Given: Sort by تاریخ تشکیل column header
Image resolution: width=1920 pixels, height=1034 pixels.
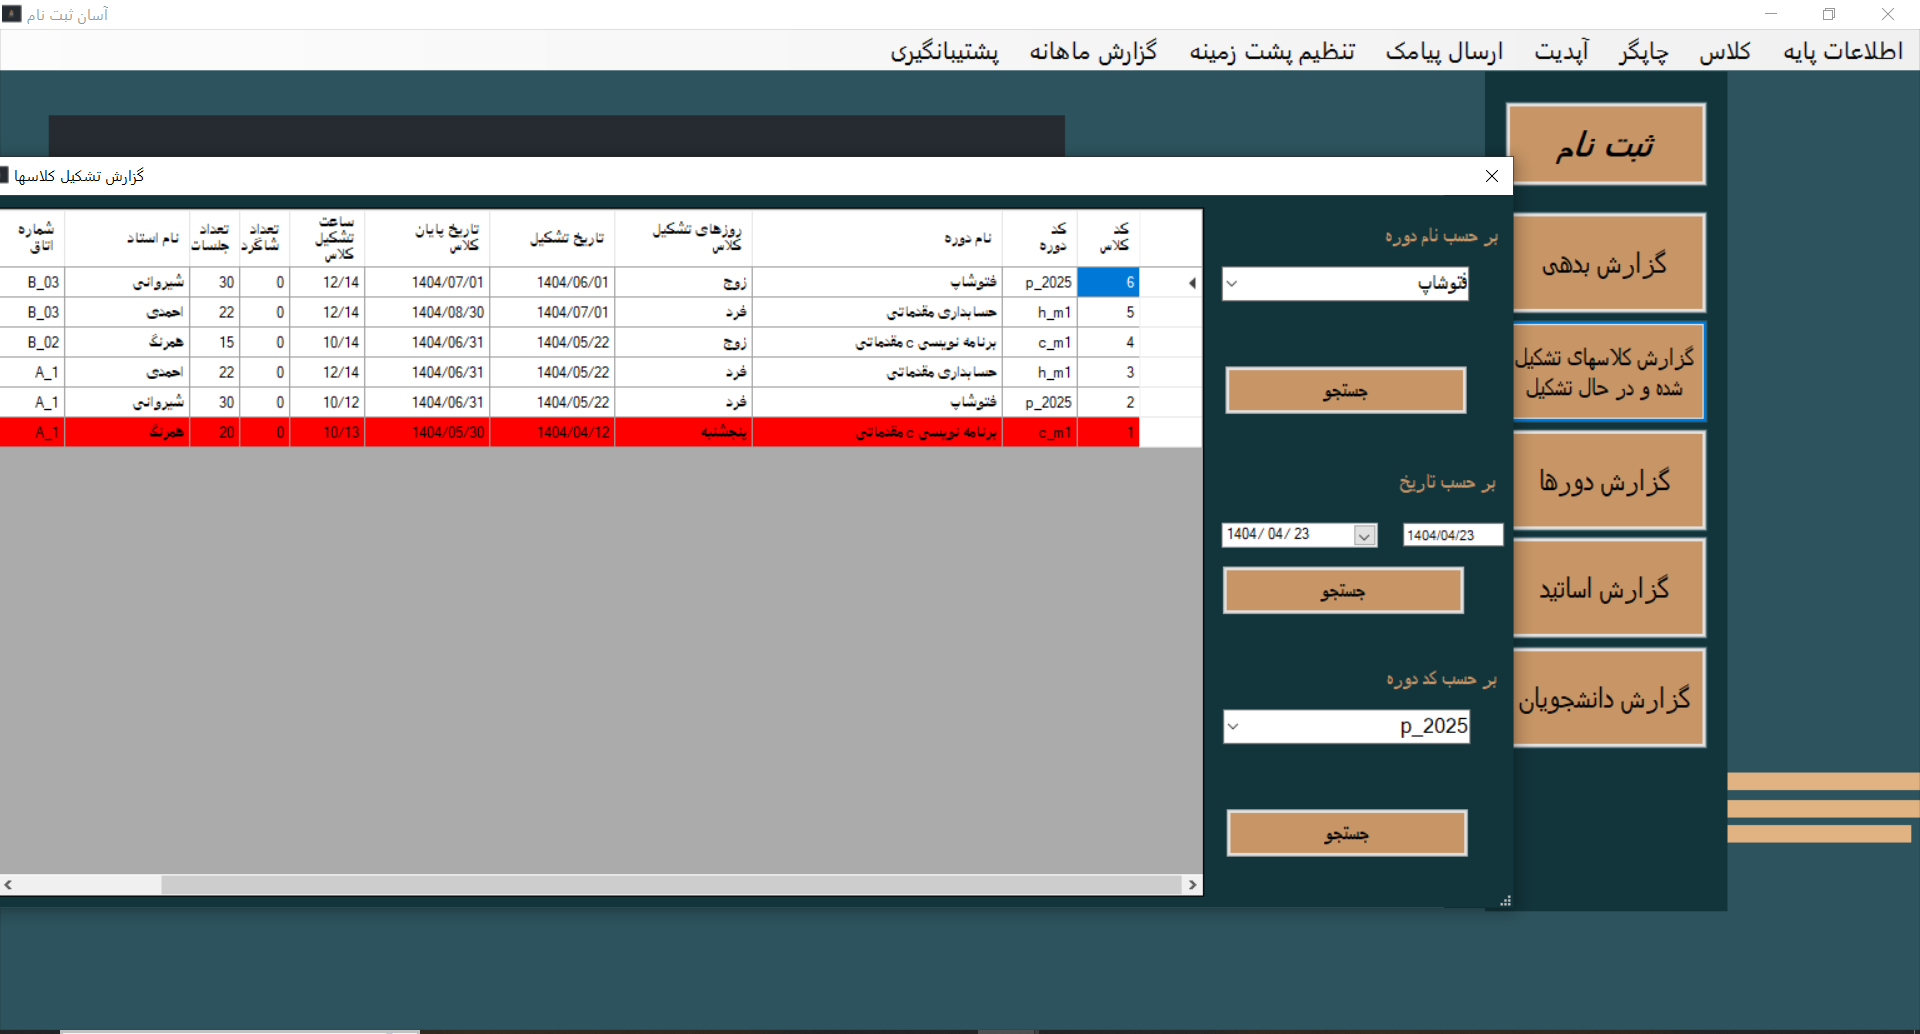Looking at the screenshot, I should point(553,238).
